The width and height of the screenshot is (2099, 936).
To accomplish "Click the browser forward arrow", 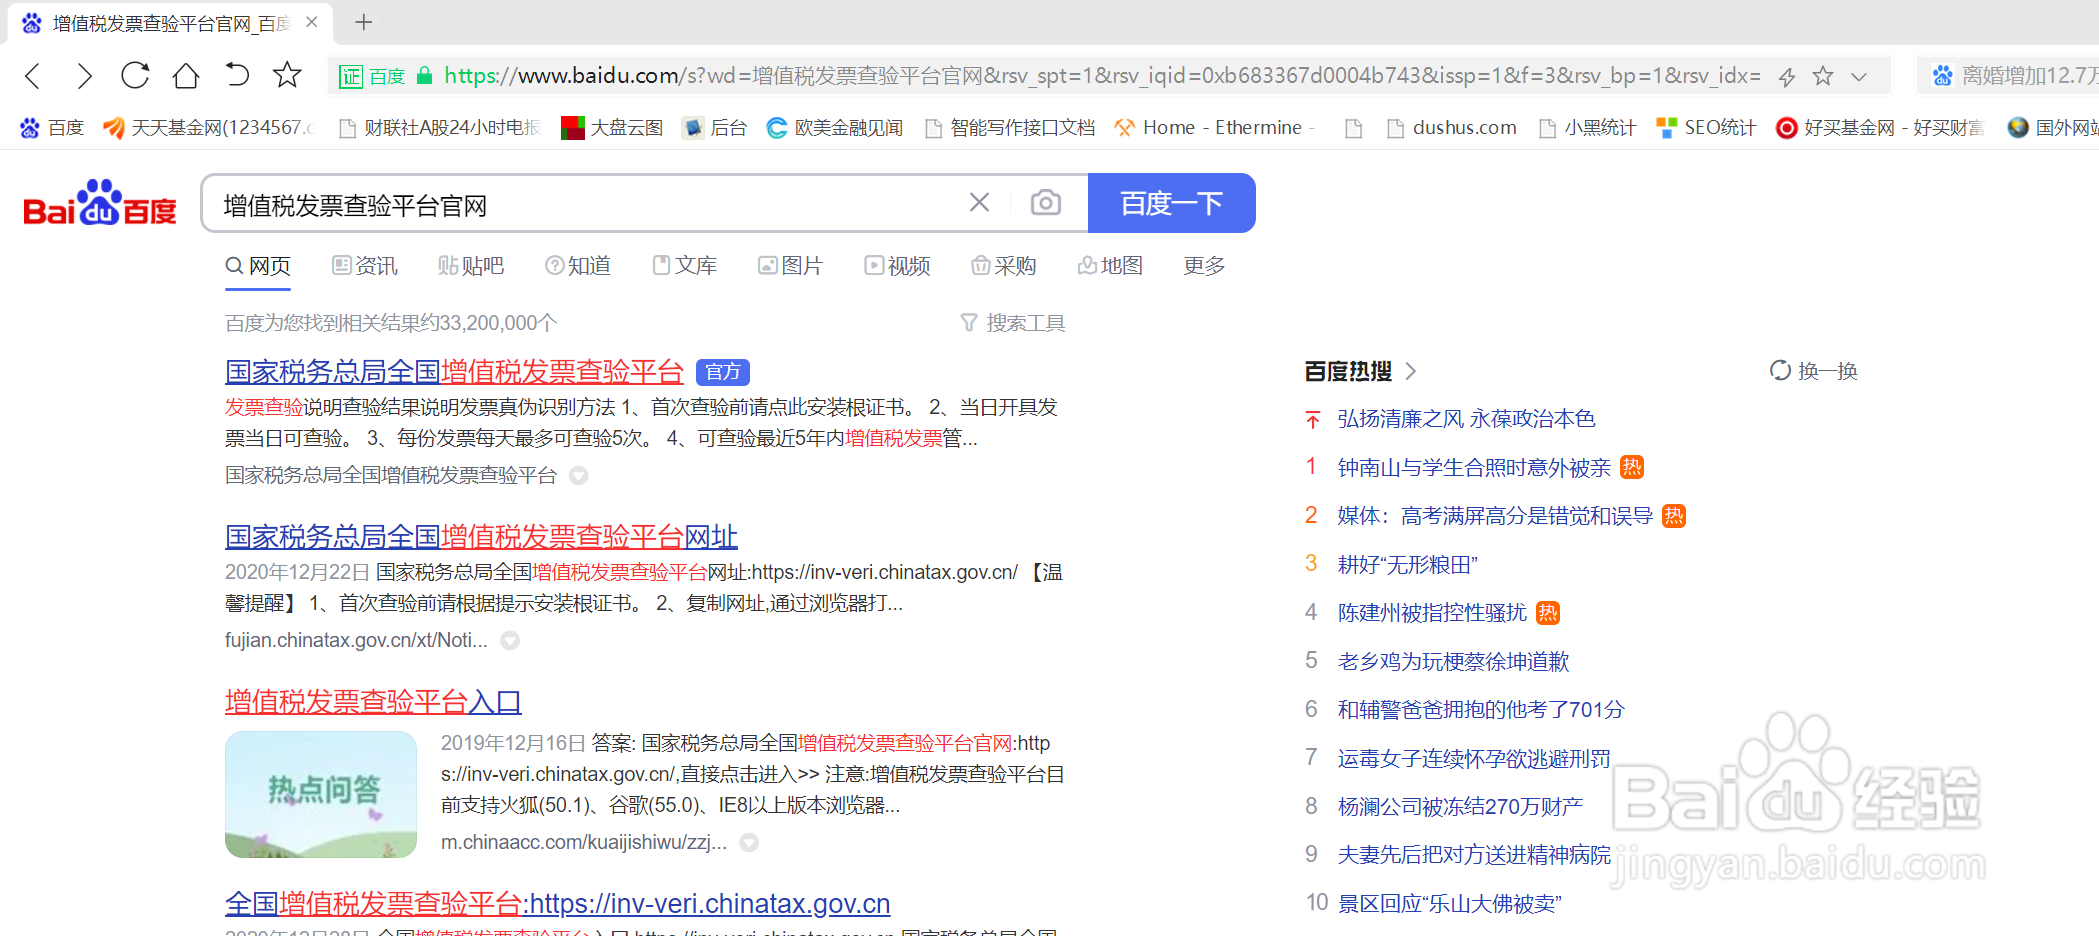I will [x=84, y=76].
